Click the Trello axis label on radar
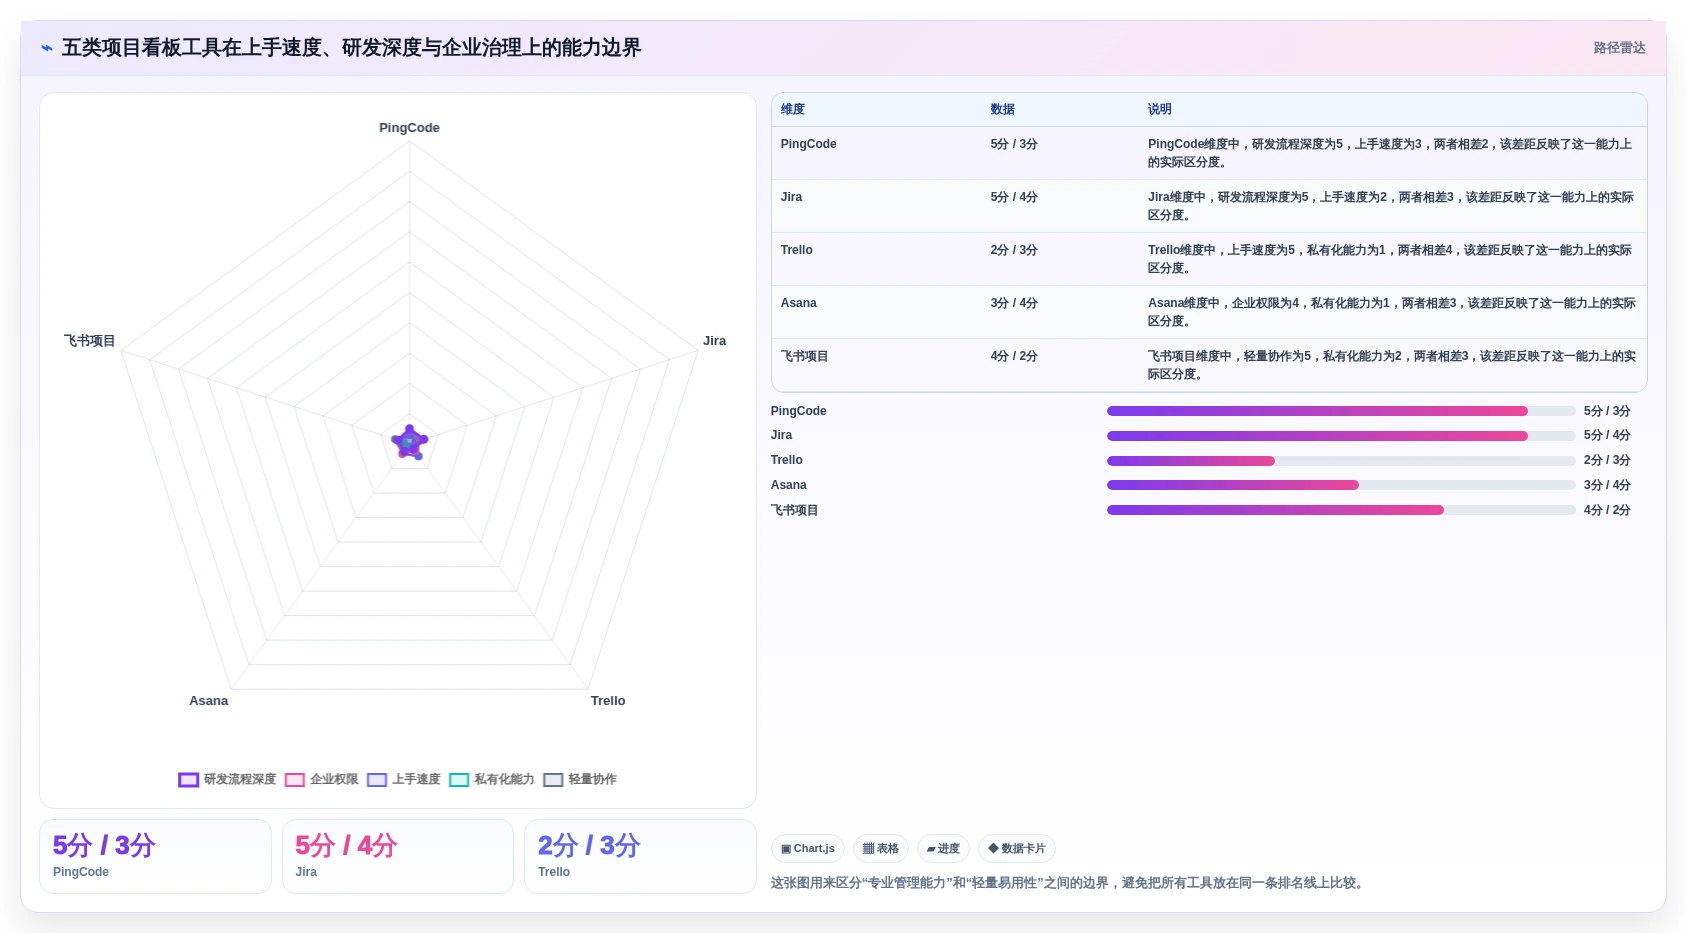Image resolution: width=1687 pixels, height=933 pixels. (x=608, y=701)
